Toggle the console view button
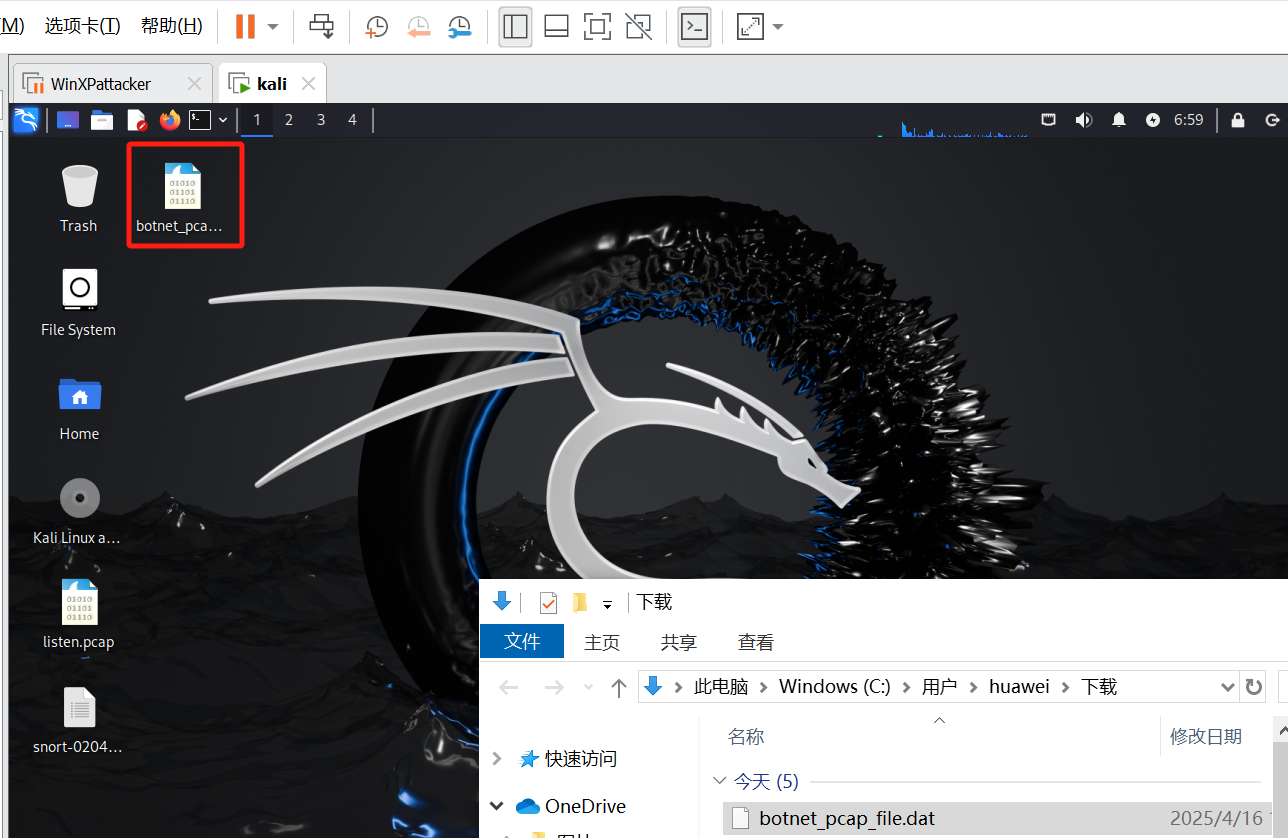 pyautogui.click(x=694, y=27)
